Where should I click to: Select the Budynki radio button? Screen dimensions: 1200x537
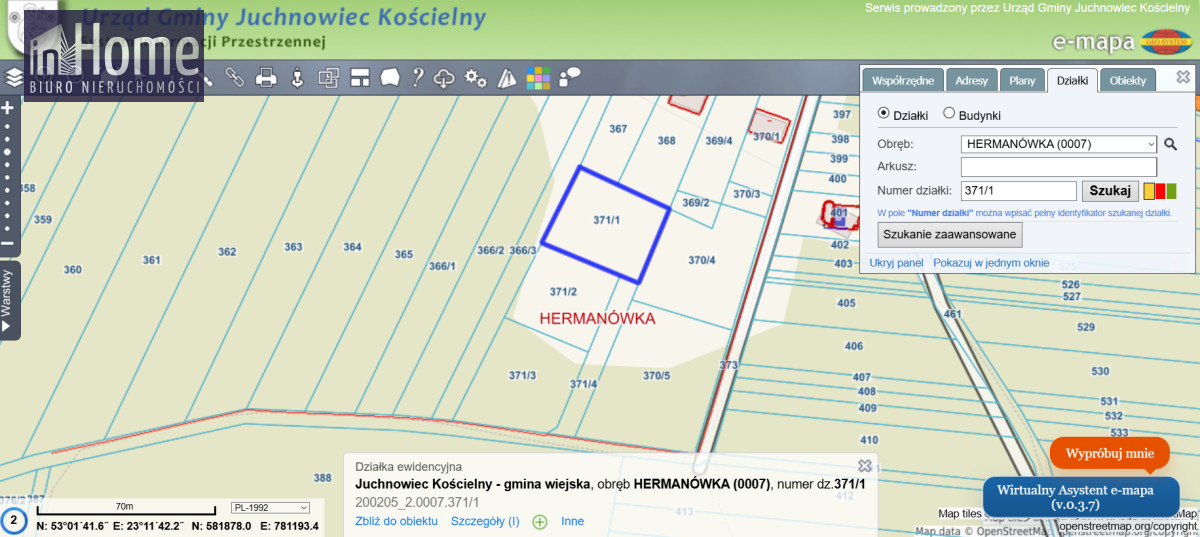coord(949,114)
